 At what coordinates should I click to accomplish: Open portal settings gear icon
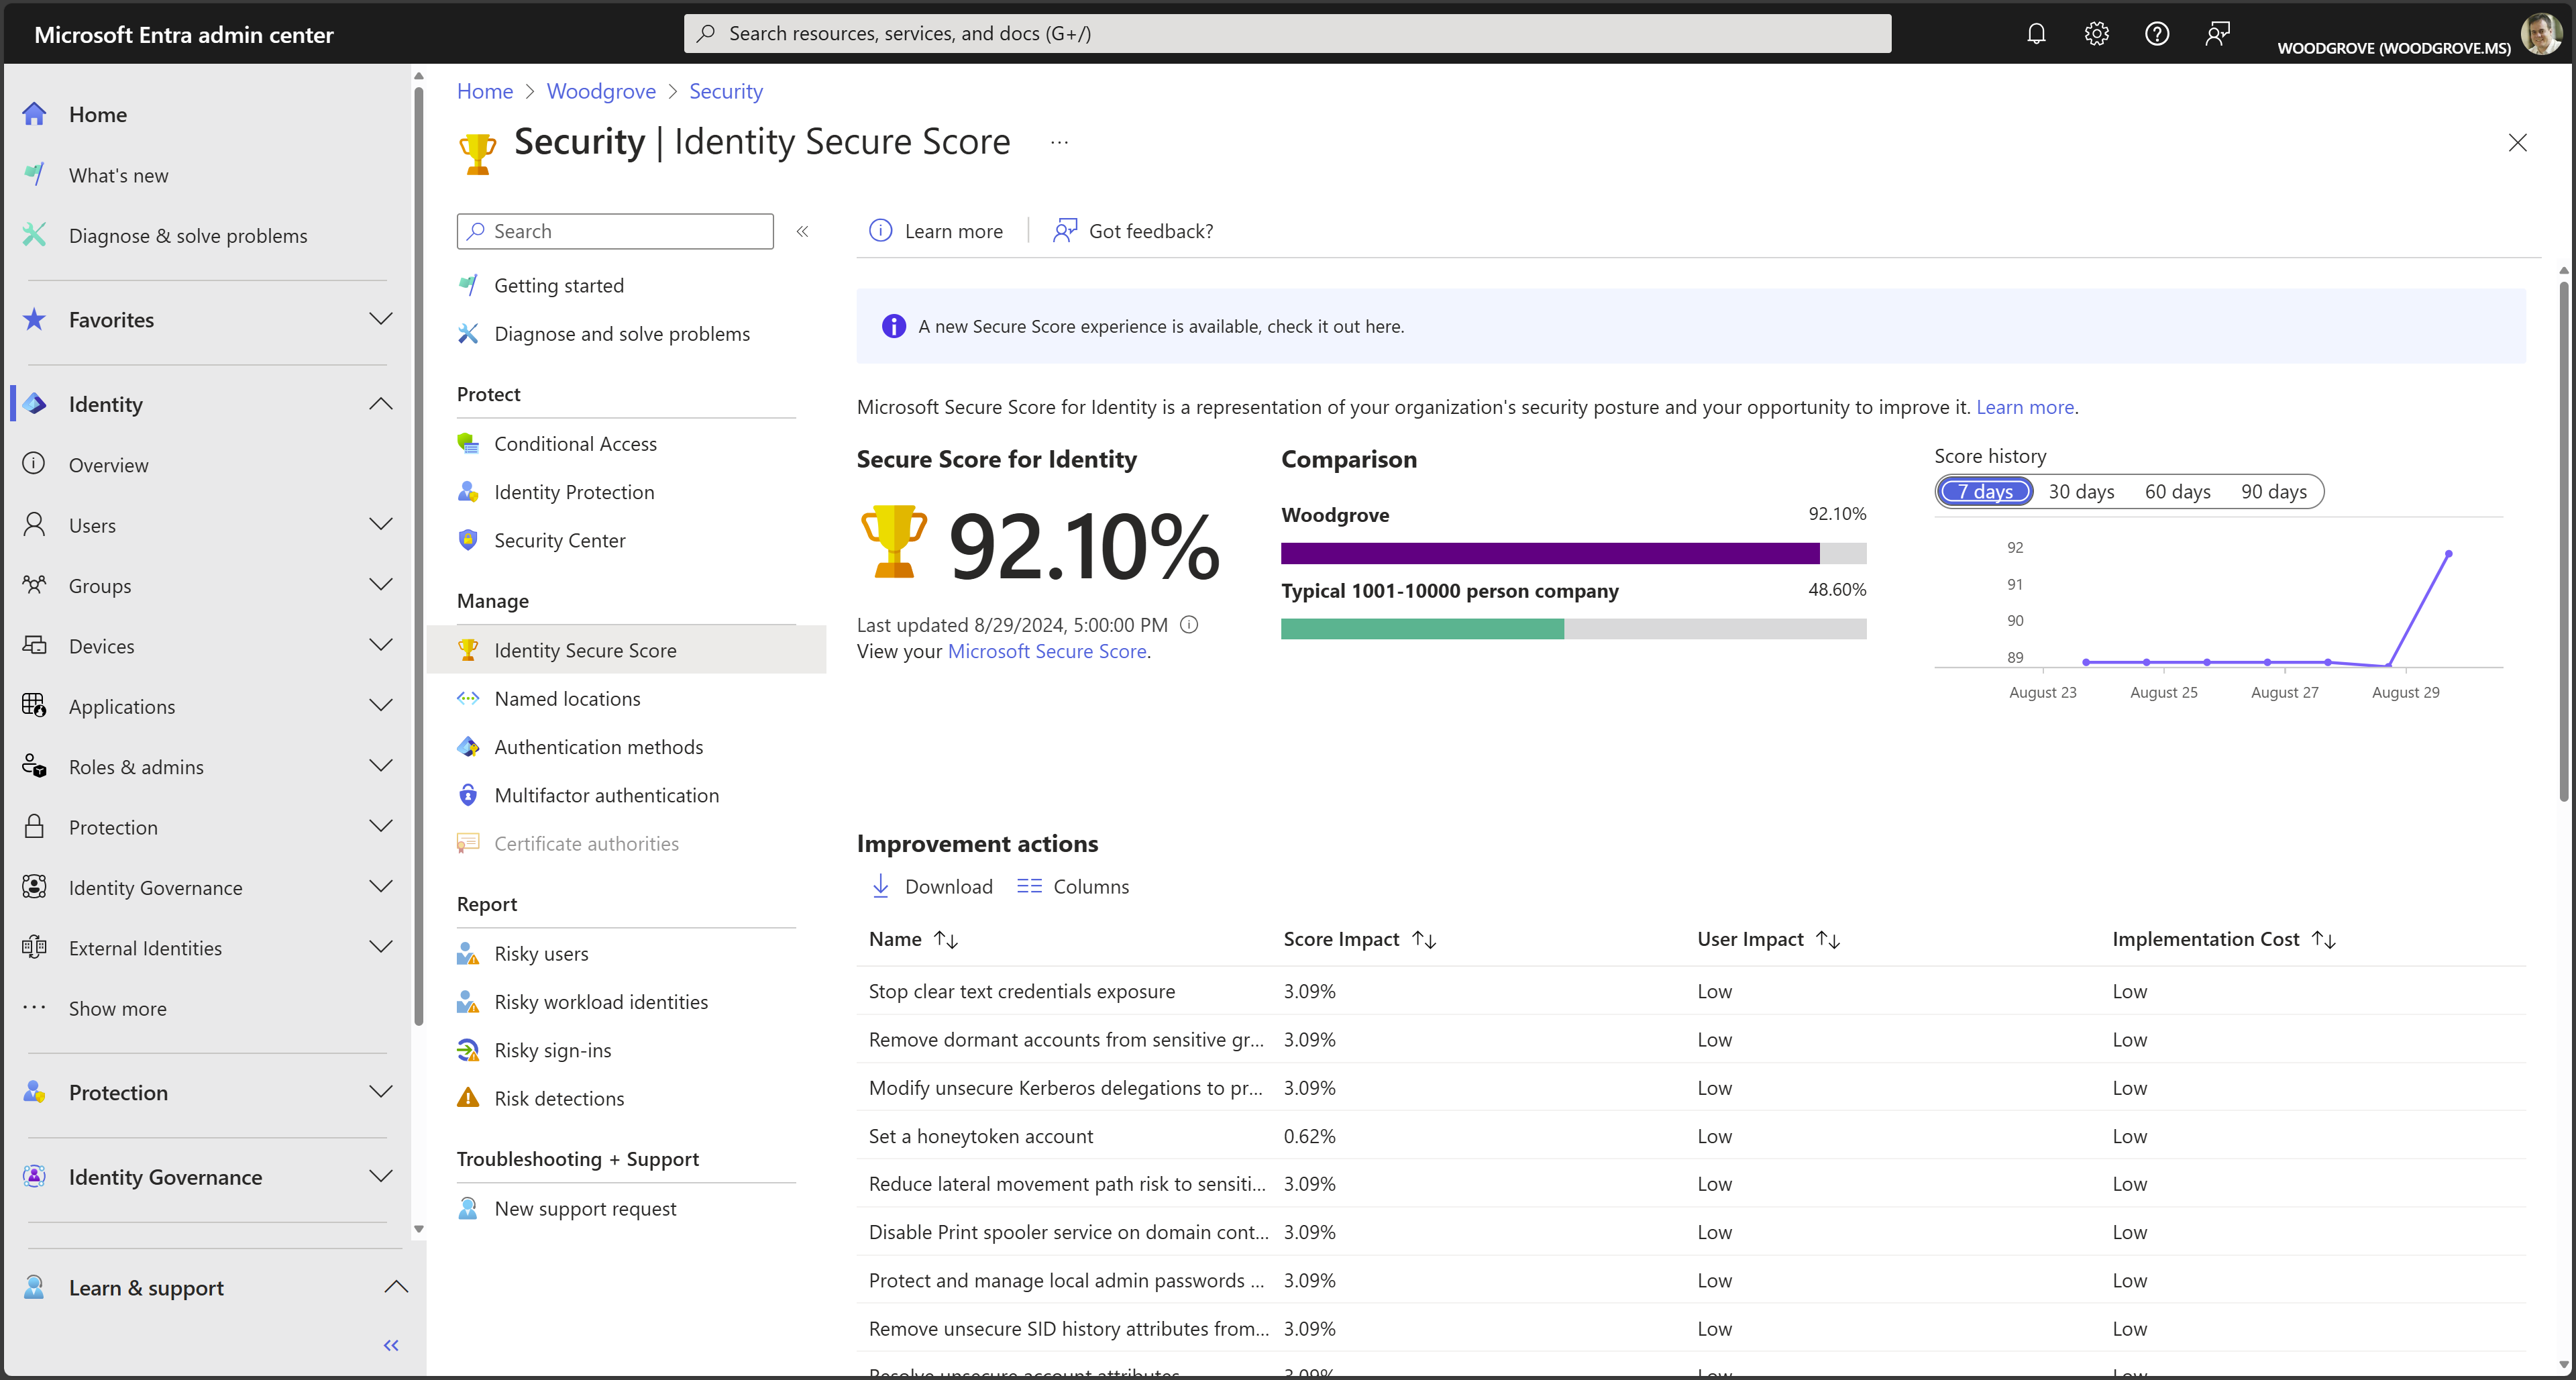pyautogui.click(x=2096, y=33)
